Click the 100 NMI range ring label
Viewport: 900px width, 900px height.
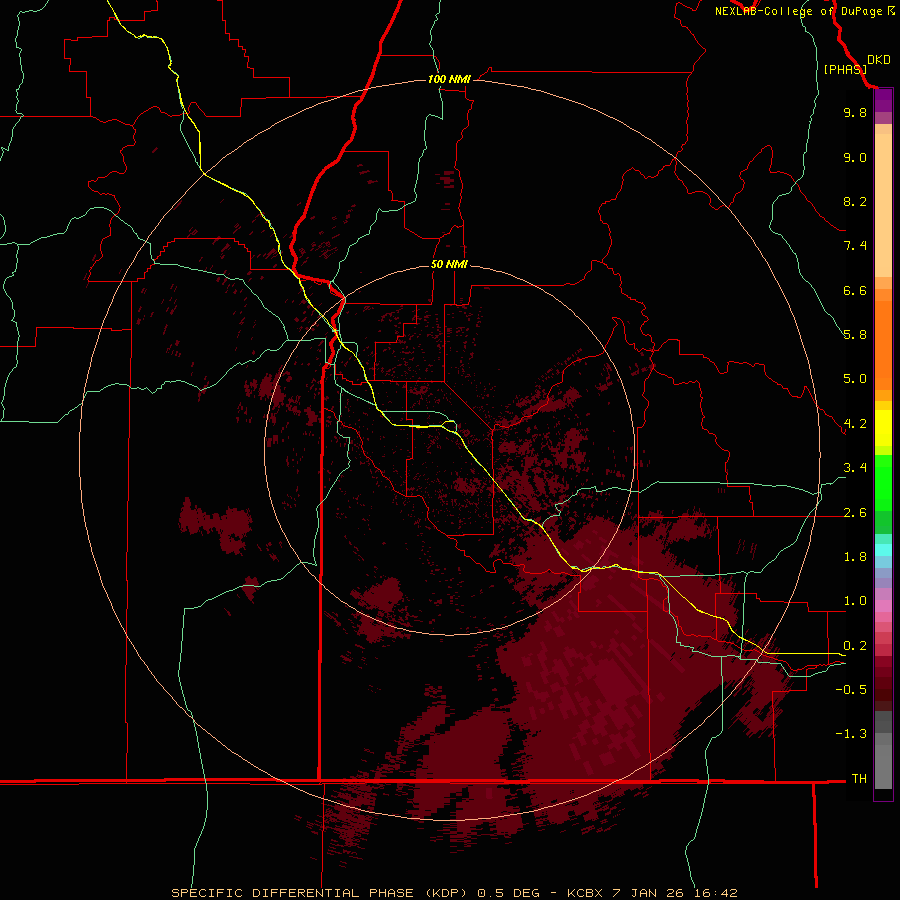pos(449,79)
